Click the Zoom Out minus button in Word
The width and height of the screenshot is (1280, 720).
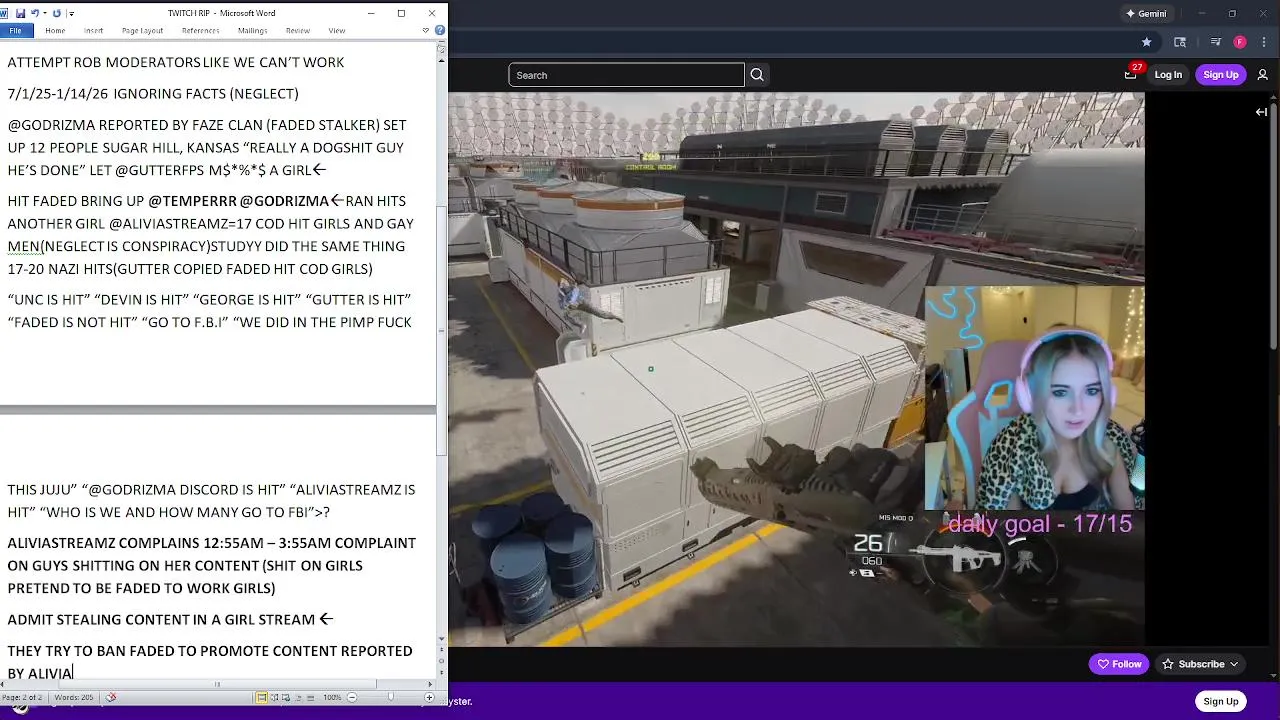(x=353, y=697)
